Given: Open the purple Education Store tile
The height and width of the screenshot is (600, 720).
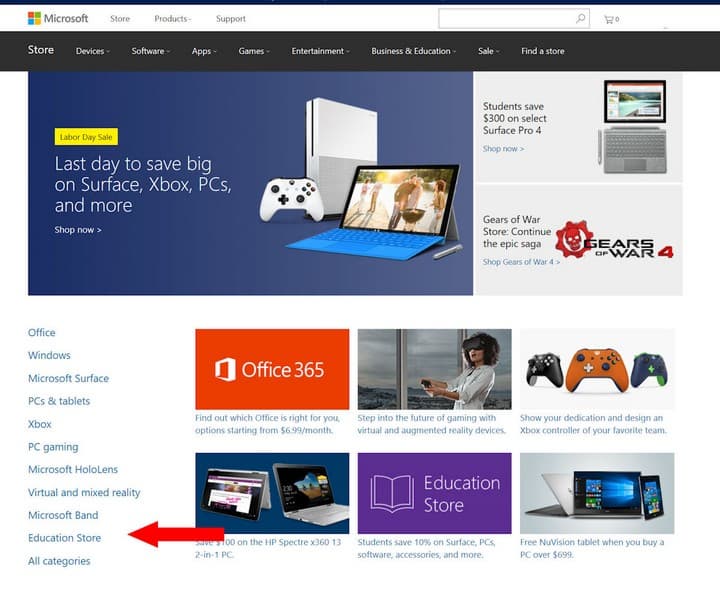Looking at the screenshot, I should [x=434, y=493].
